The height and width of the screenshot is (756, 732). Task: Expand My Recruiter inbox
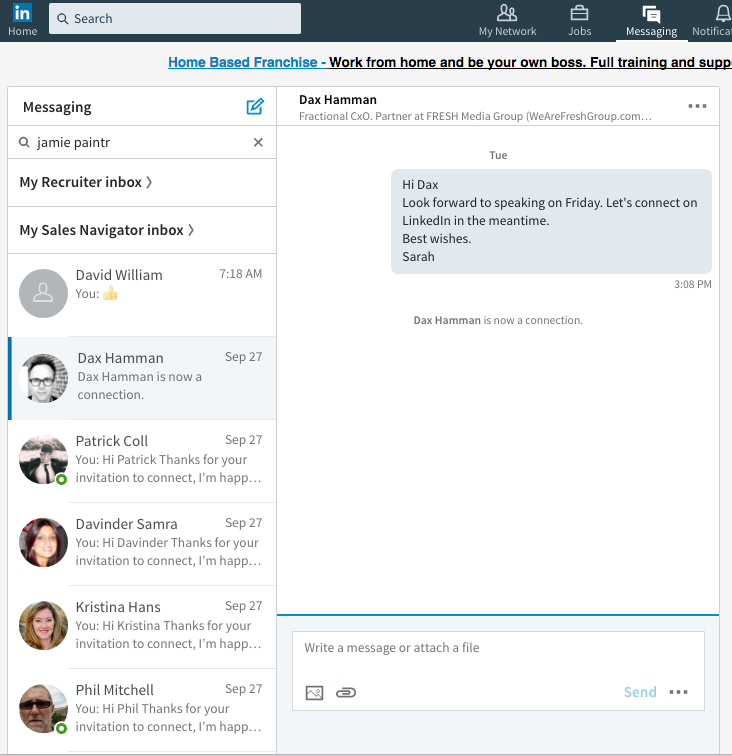click(x=86, y=182)
